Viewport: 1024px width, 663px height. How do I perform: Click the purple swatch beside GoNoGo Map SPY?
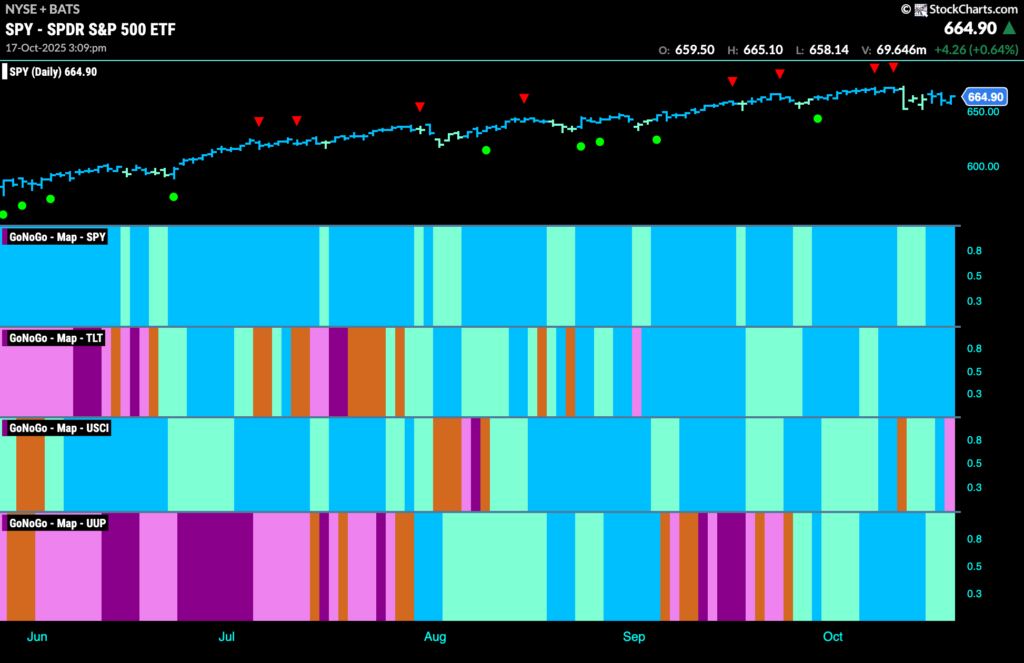[x=5, y=237]
